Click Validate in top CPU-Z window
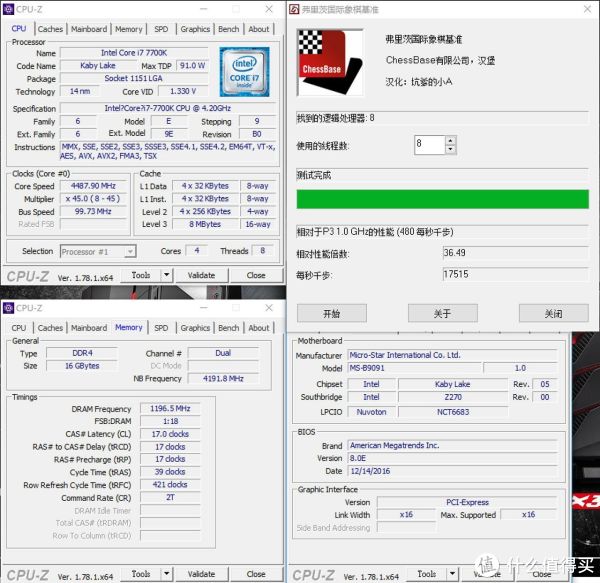Image resolution: width=600 pixels, height=583 pixels. pyautogui.click(x=201, y=275)
